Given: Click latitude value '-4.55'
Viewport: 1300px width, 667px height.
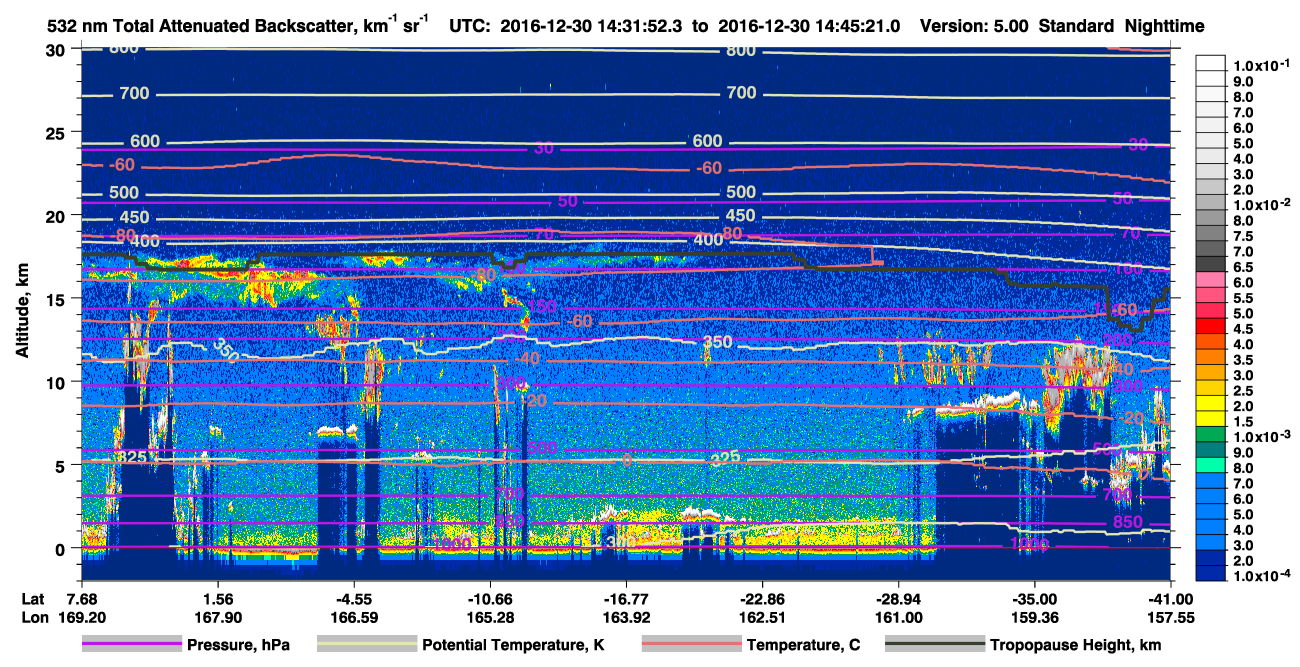Looking at the screenshot, I should (353, 598).
